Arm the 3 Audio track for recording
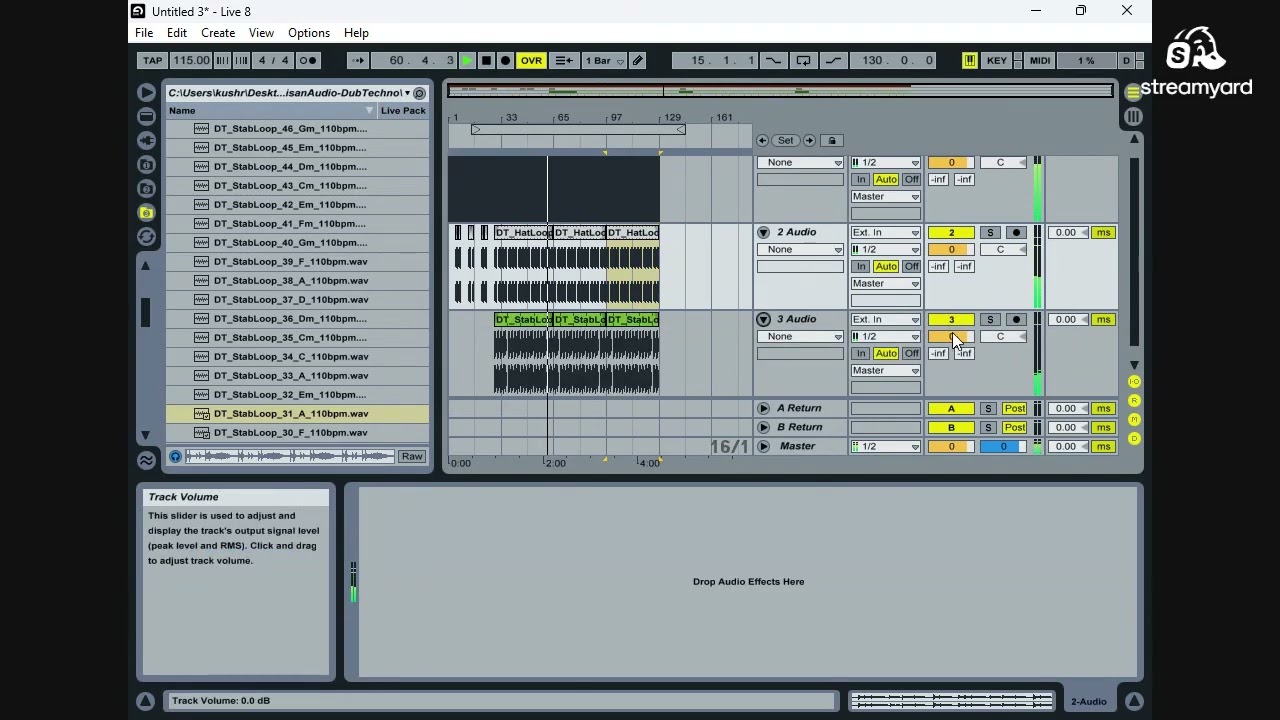This screenshot has height=720, width=1280. pos(1016,320)
